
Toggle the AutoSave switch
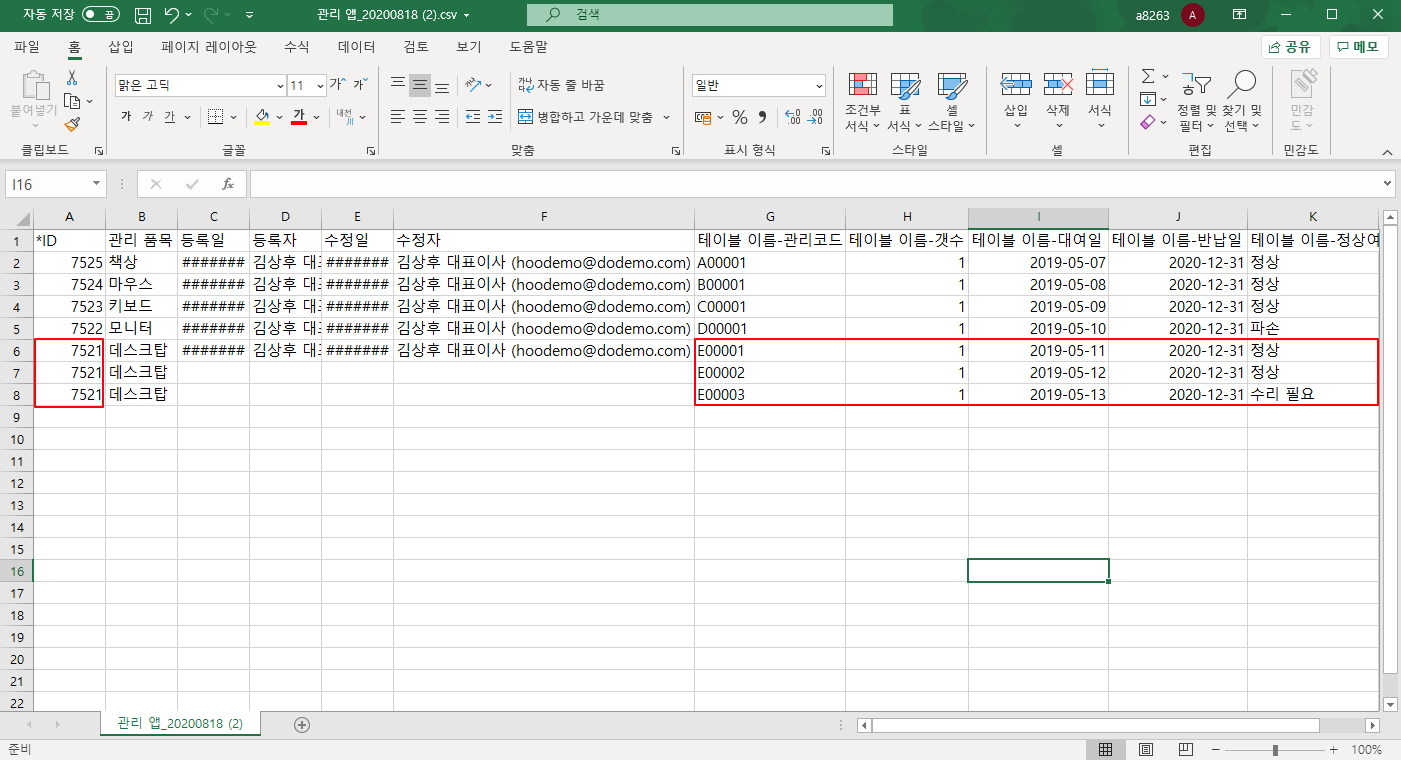tap(100, 15)
